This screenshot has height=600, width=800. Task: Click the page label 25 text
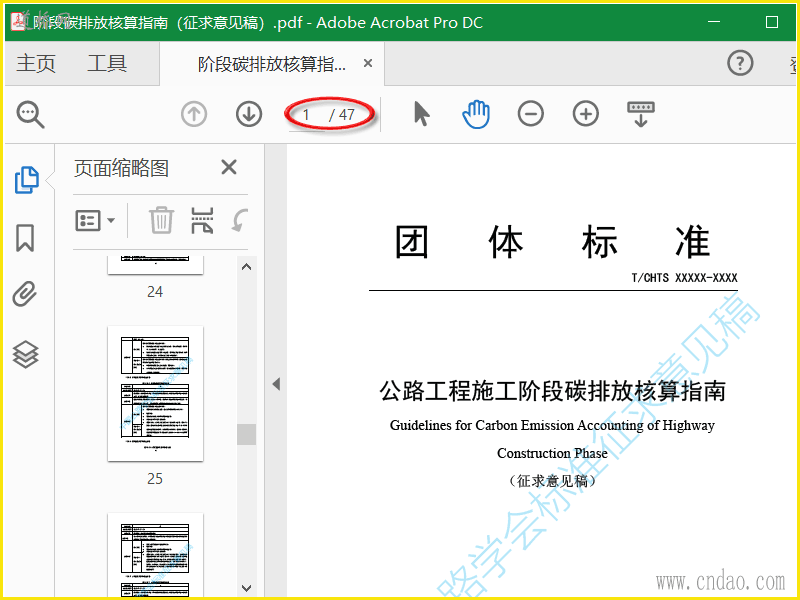click(x=155, y=479)
